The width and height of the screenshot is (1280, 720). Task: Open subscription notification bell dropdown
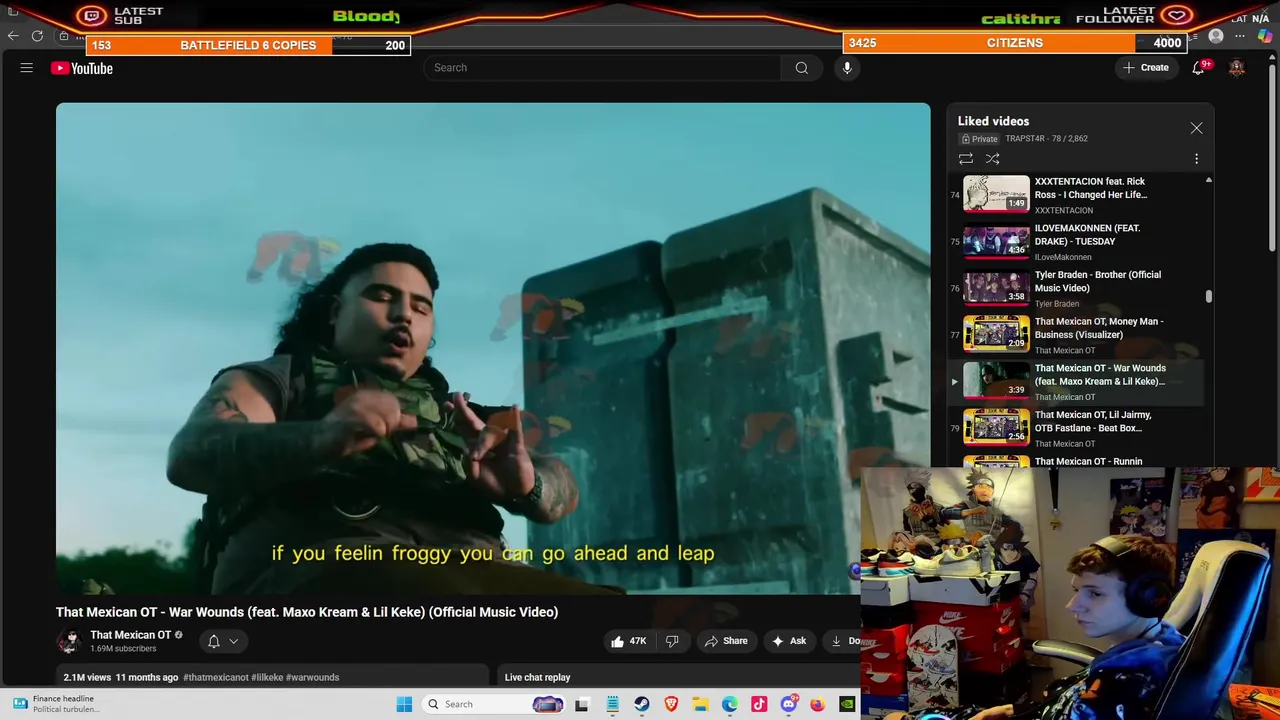pyautogui.click(x=223, y=641)
